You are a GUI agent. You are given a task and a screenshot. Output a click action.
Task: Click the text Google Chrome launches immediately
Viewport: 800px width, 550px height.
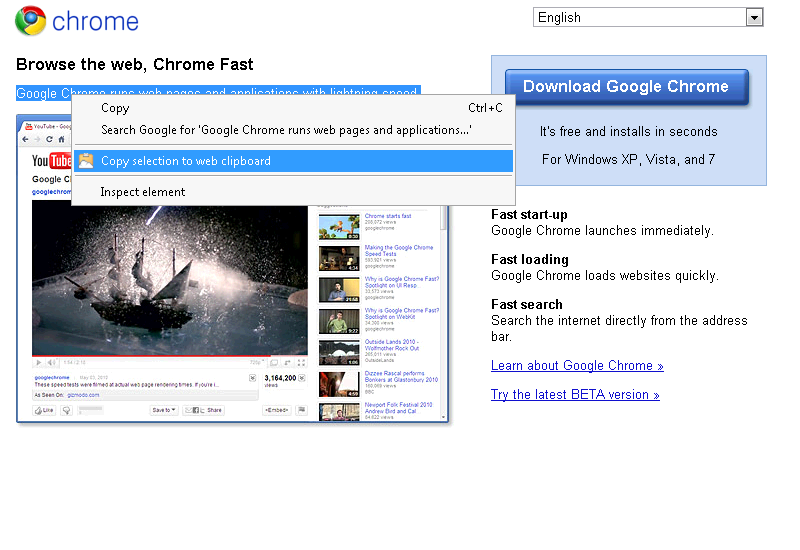602,231
